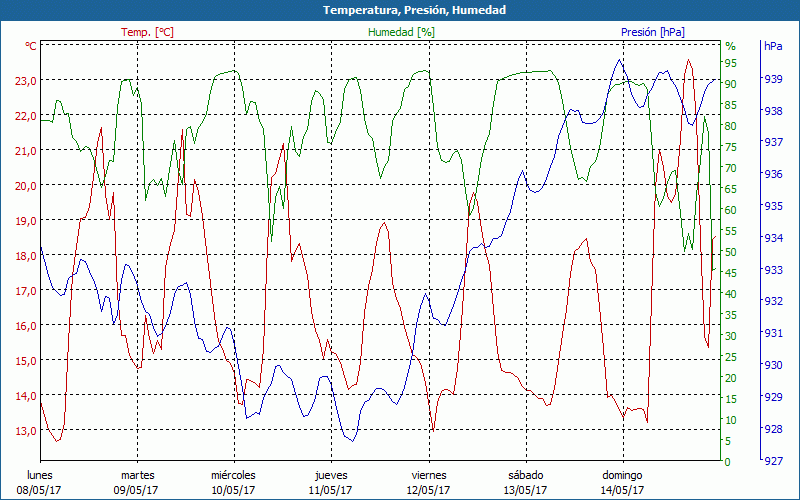This screenshot has width=800, height=500.
Task: Select the viernes 12/05/17 date label
Action: point(428,482)
